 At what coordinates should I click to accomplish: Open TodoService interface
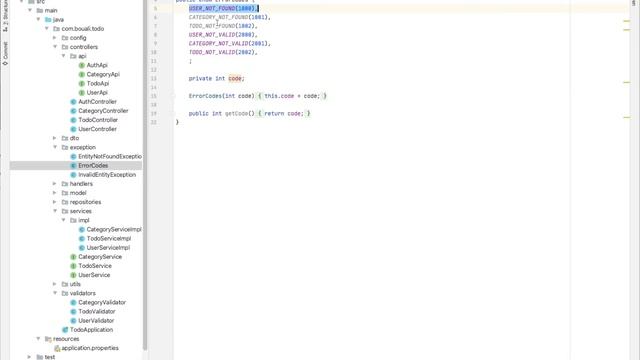tap(95, 266)
